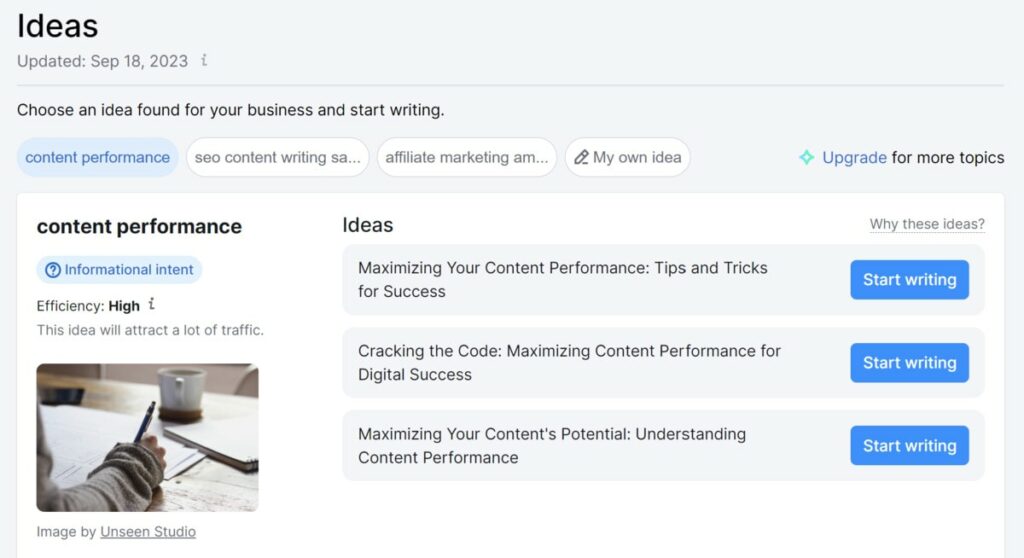Click the info icon next to Efficiency High
Viewport: 1024px width, 558px height.
152,305
